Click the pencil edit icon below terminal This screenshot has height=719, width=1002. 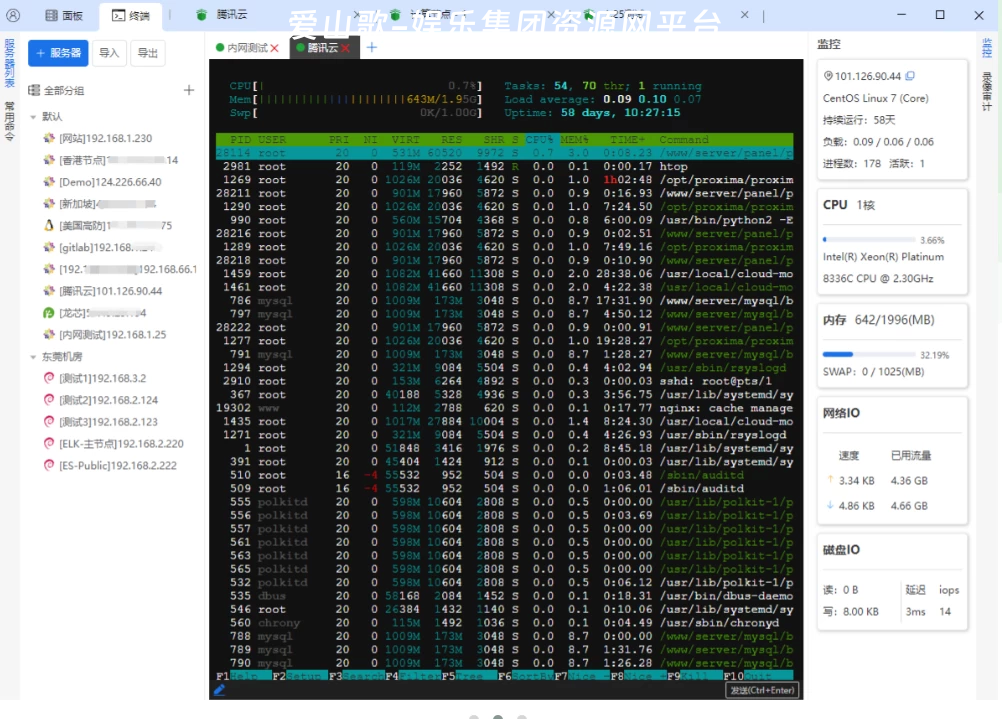click(220, 689)
